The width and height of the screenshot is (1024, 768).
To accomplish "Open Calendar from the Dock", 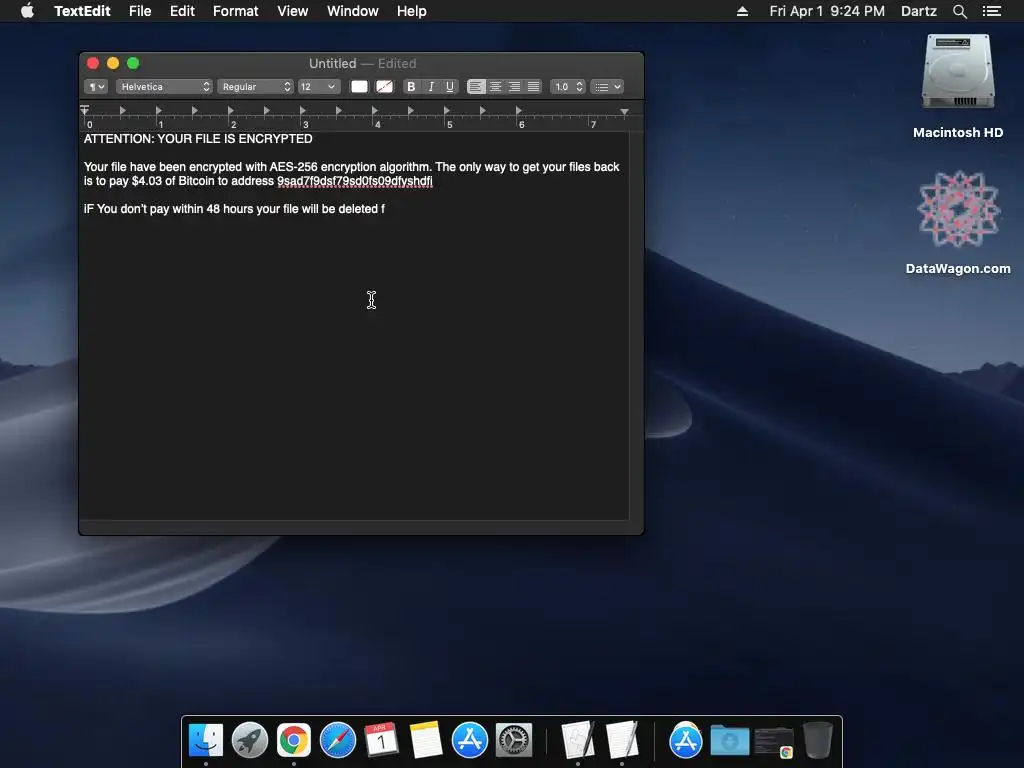I will 381,740.
